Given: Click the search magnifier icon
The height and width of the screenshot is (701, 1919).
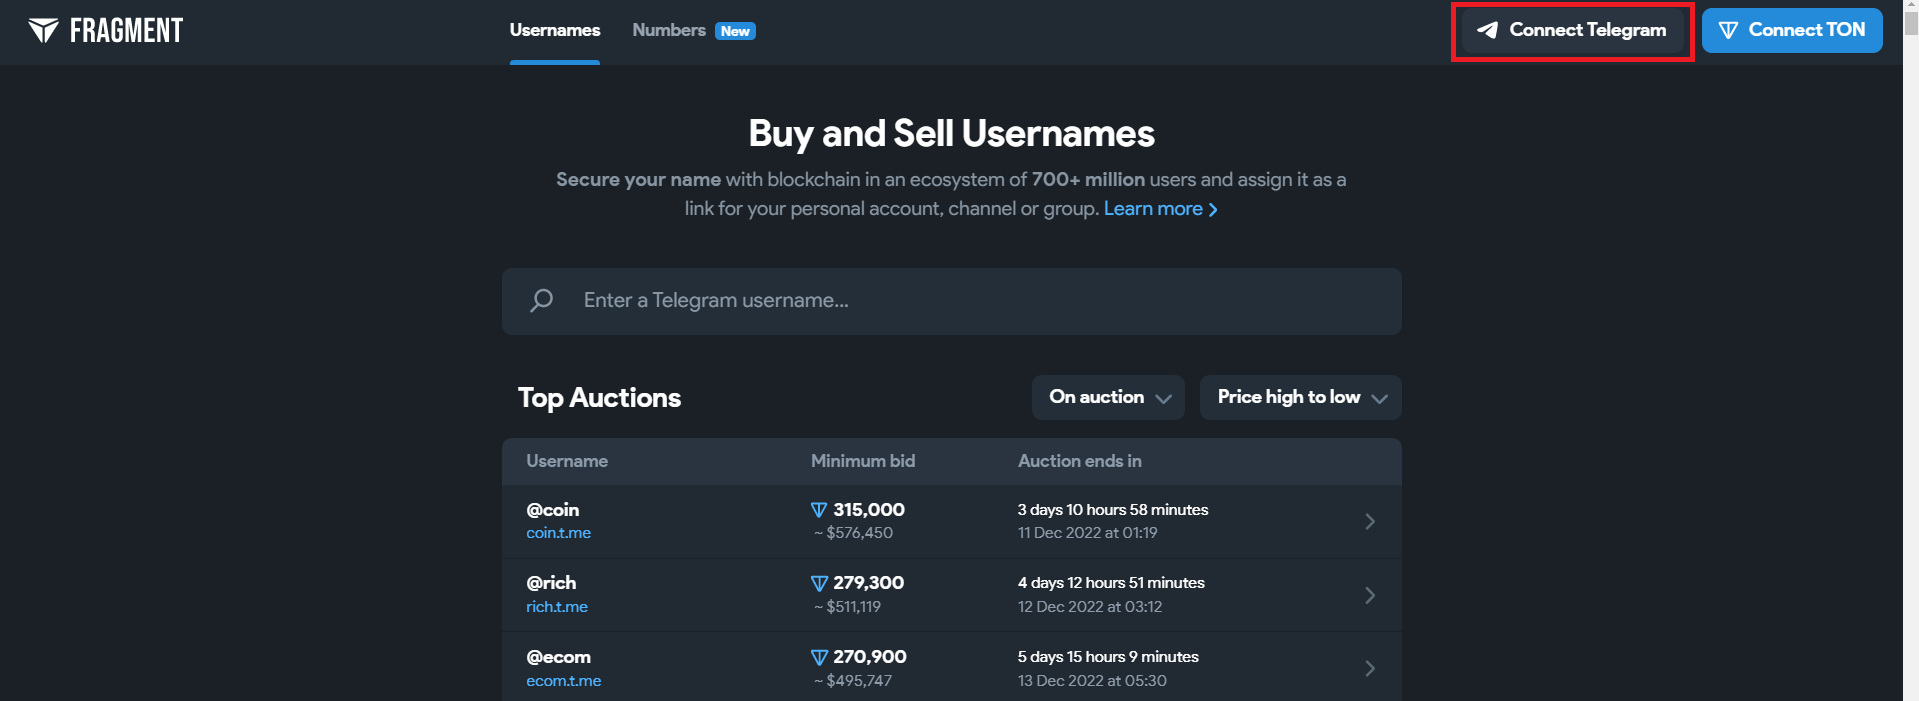Looking at the screenshot, I should tap(541, 300).
